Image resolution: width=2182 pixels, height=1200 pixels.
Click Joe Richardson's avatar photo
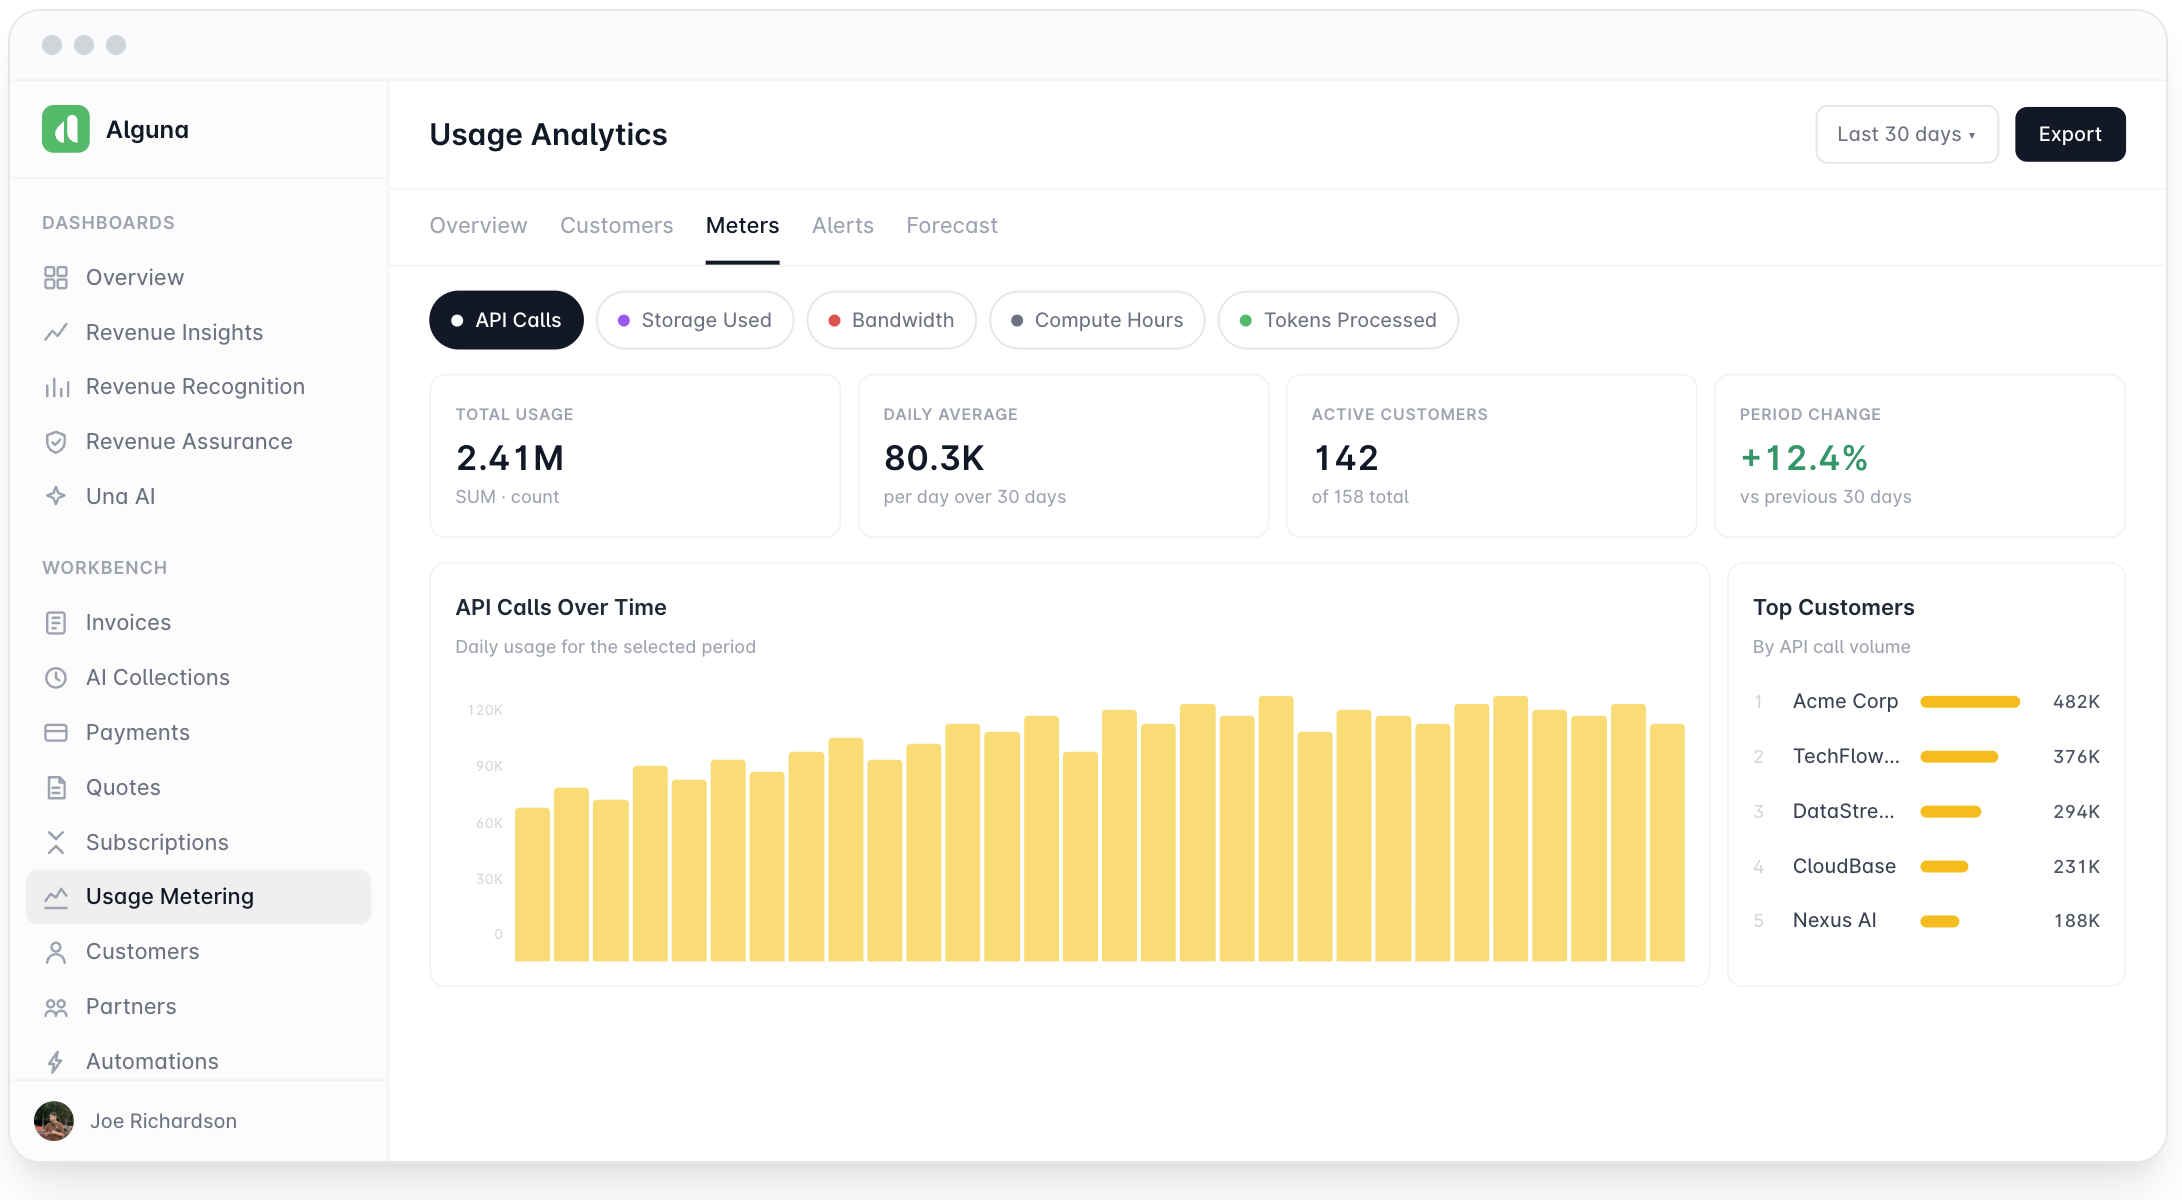point(54,1121)
